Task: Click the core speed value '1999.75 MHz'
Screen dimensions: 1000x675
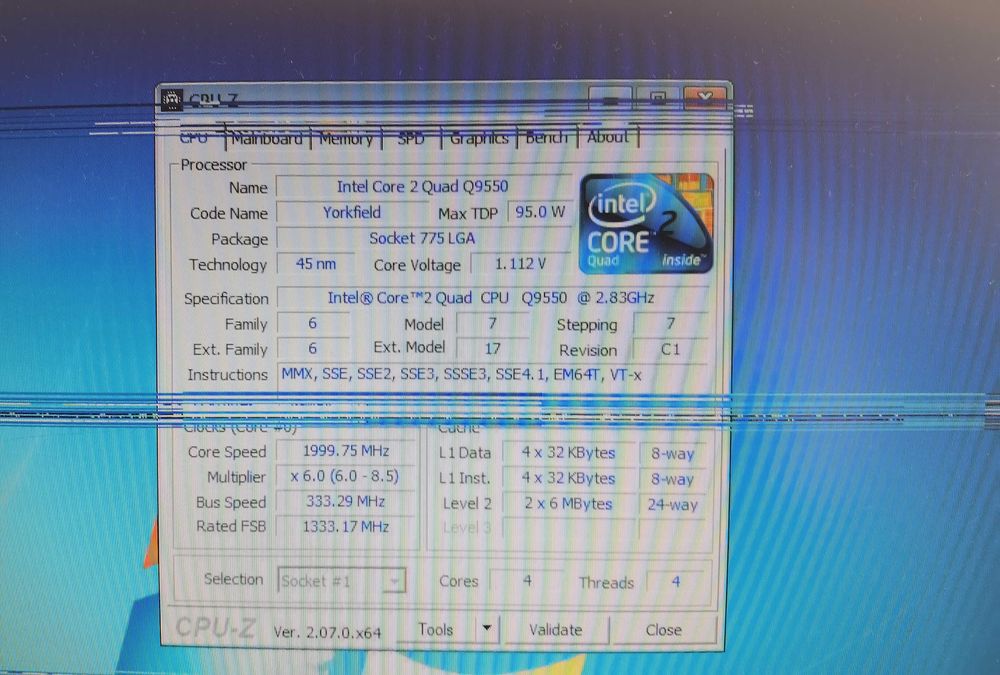Action: pyautogui.click(x=346, y=451)
